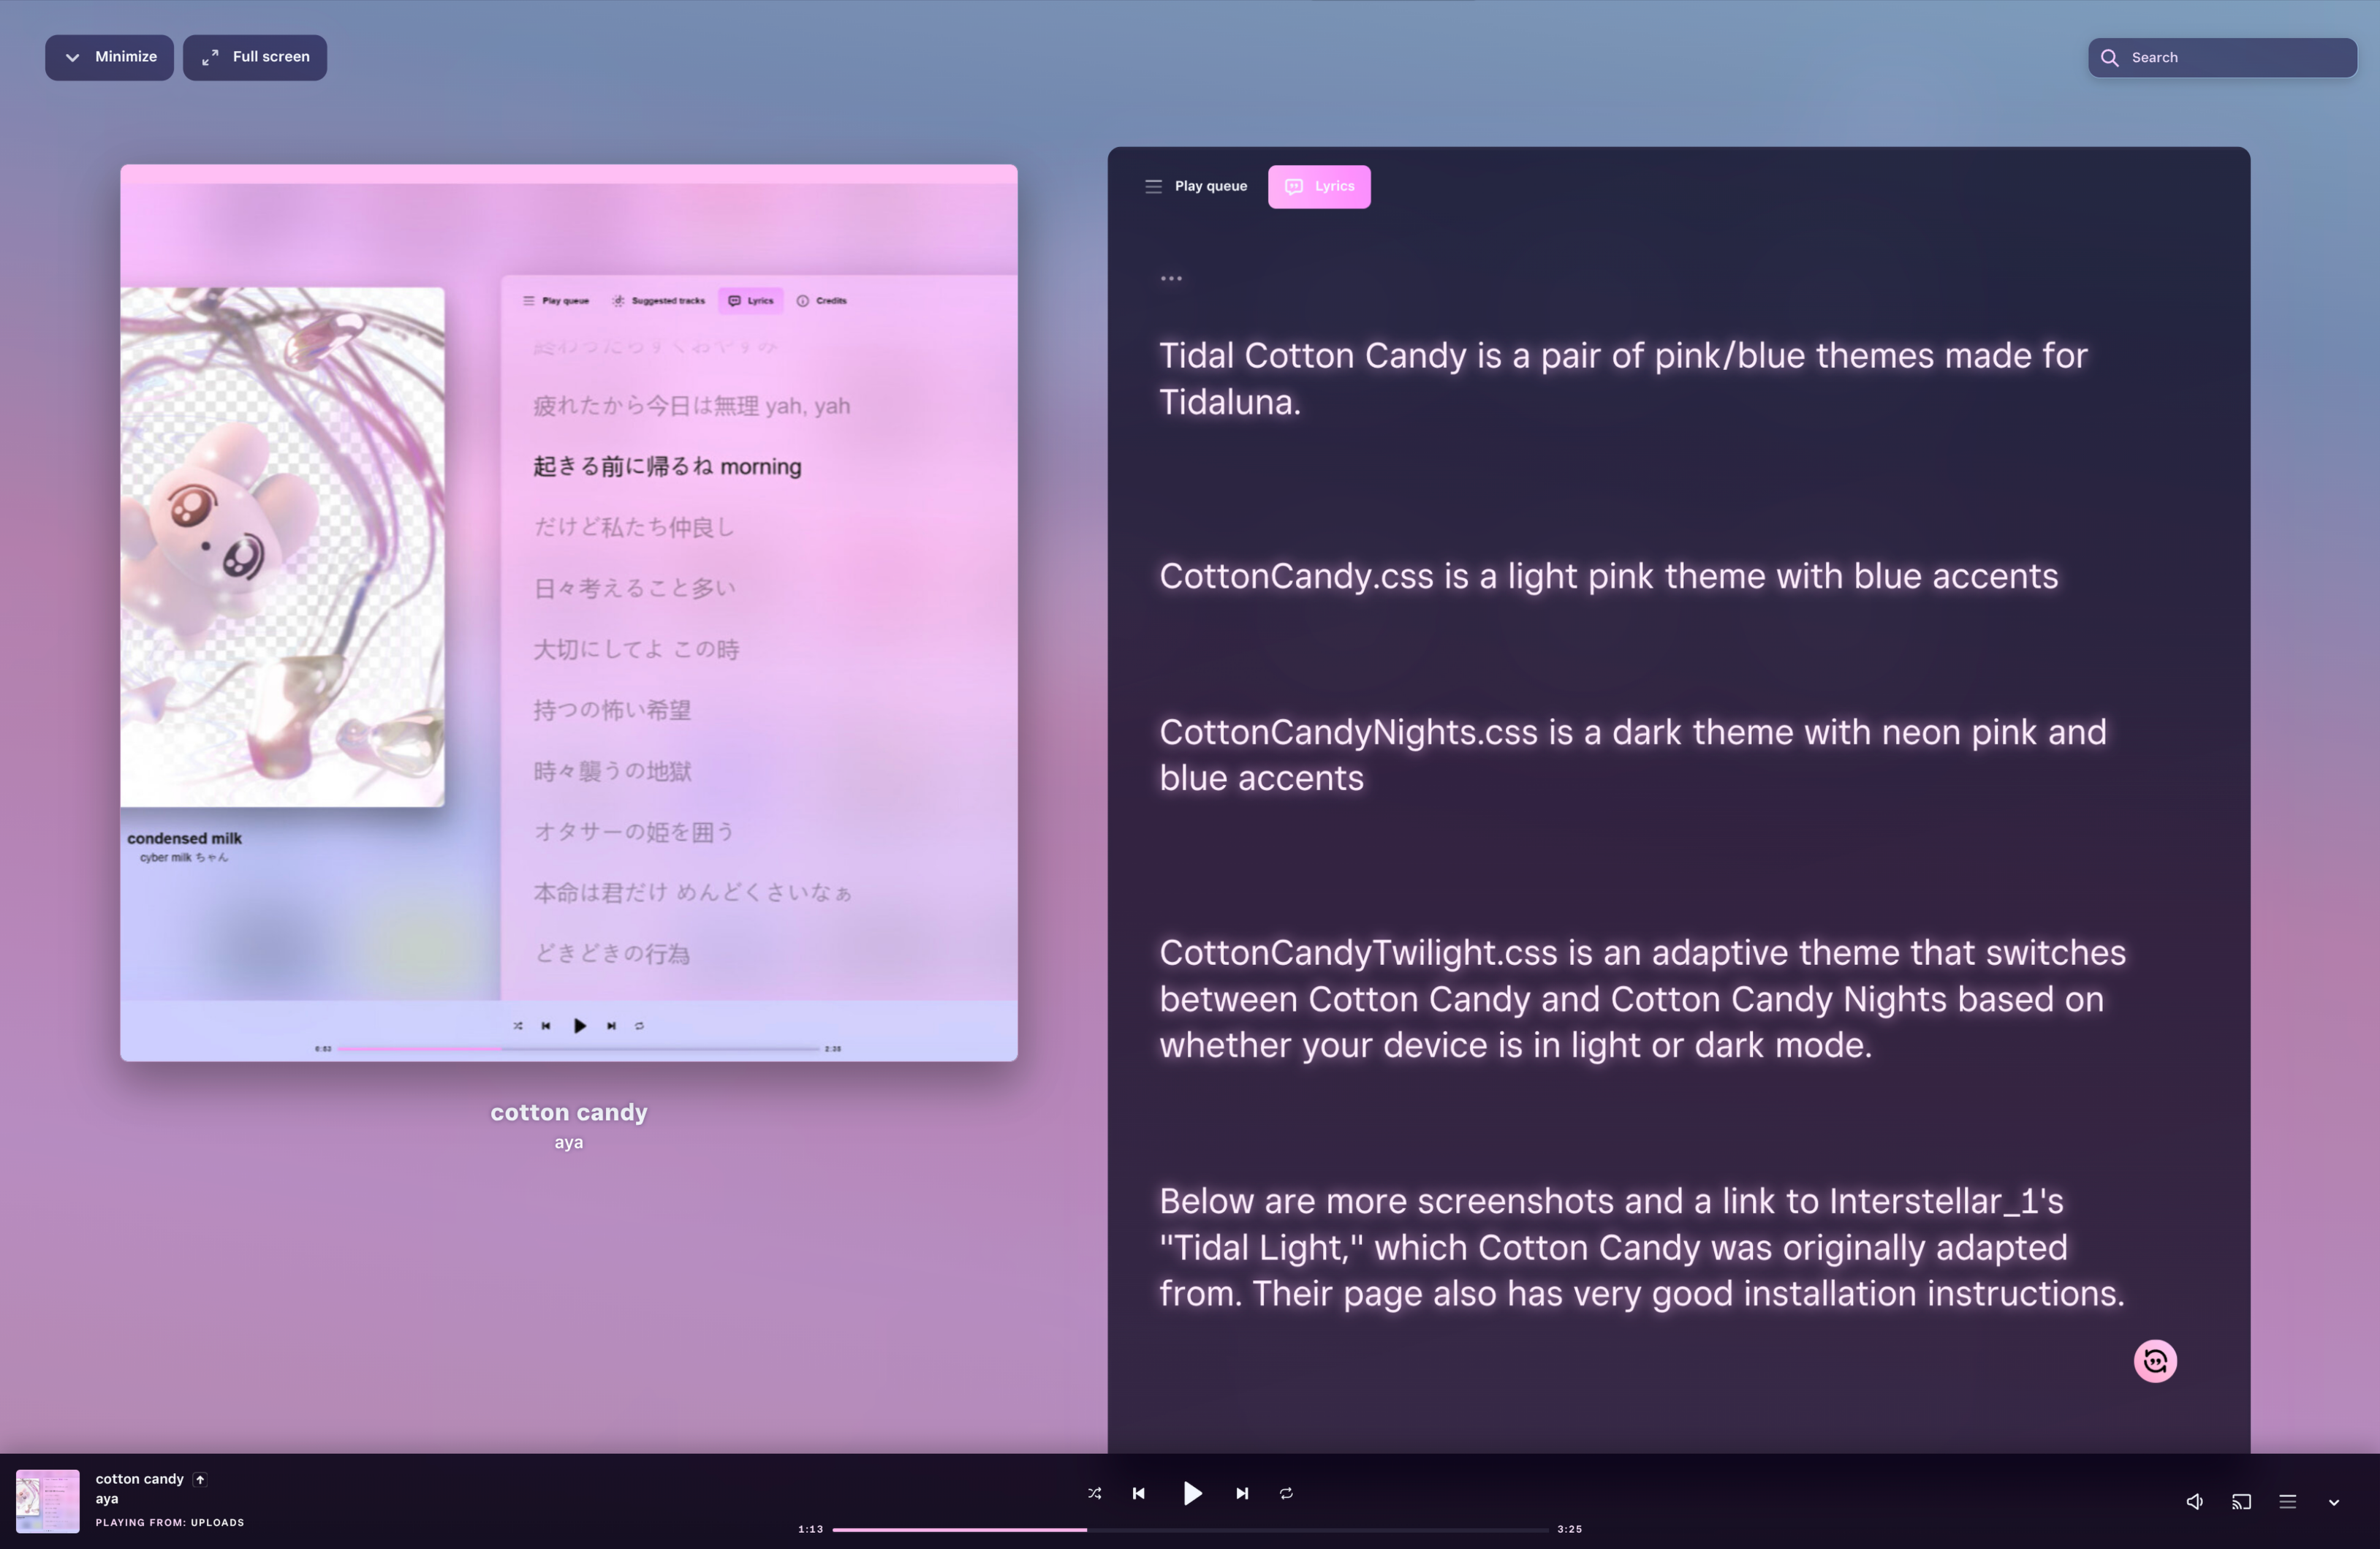This screenshot has width=2380, height=1549.
Task: Switch to the Play queue tab
Action: pos(1196,186)
